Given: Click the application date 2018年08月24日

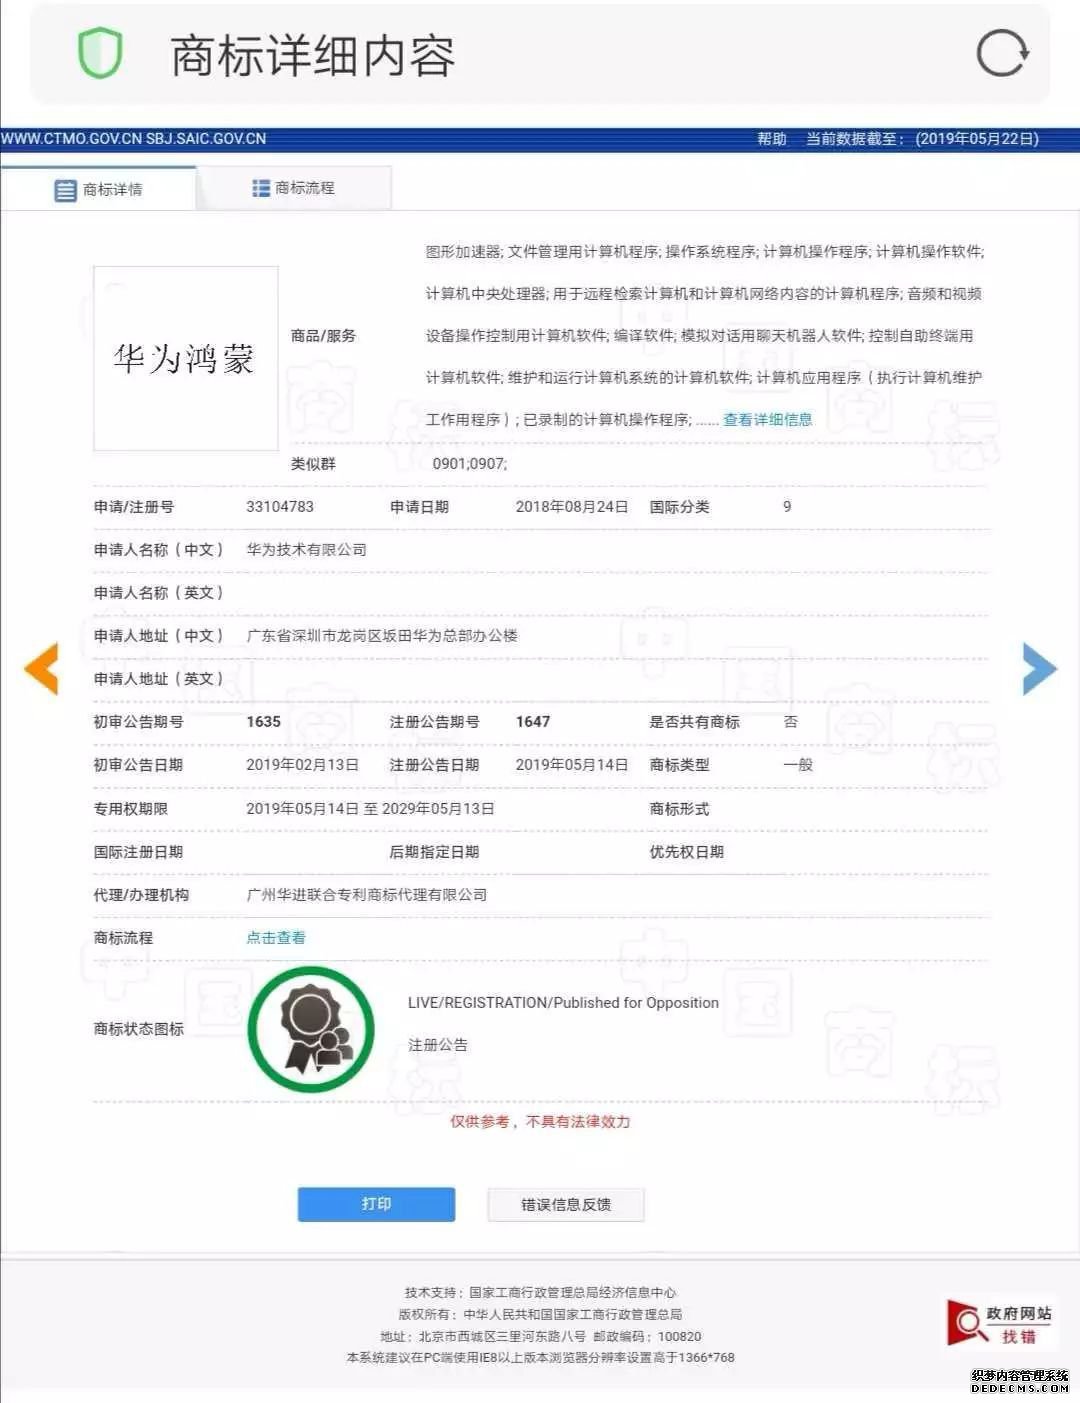Looking at the screenshot, I should click(572, 507).
